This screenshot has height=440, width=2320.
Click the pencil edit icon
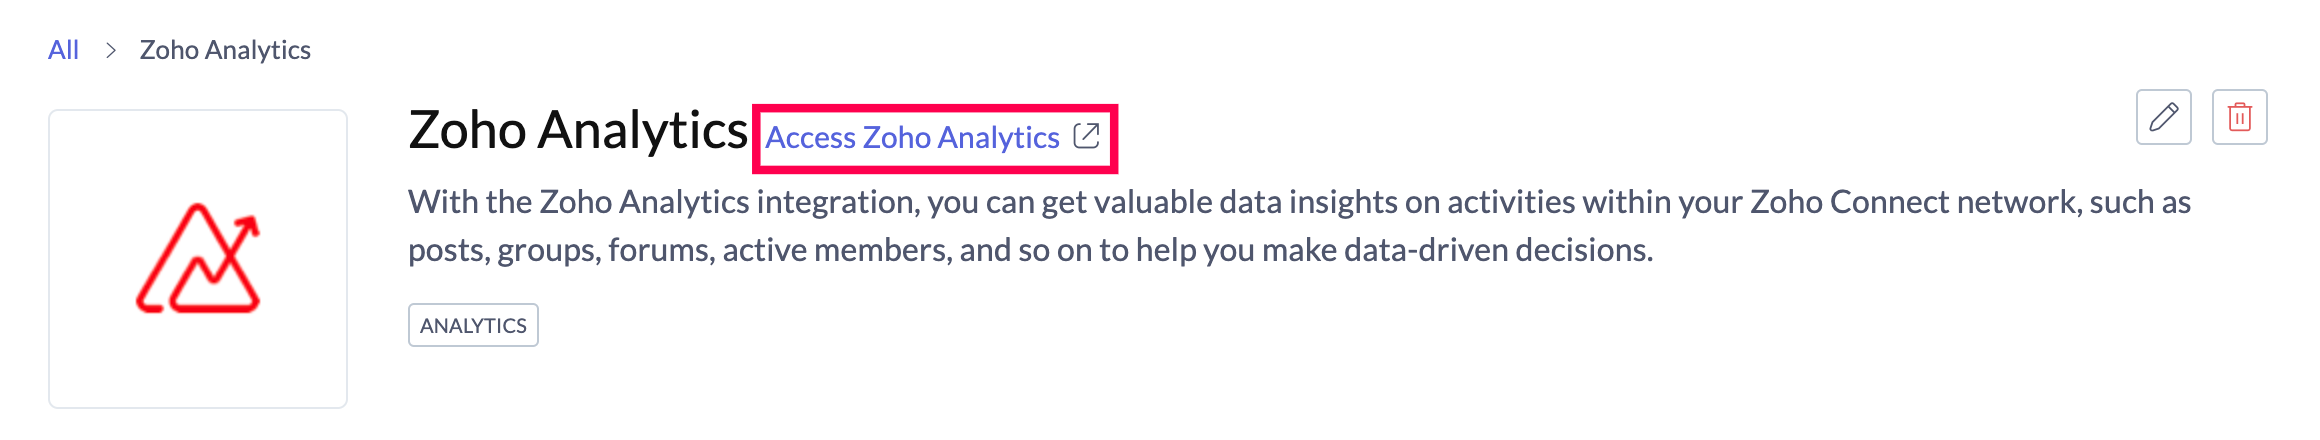(x=2163, y=117)
